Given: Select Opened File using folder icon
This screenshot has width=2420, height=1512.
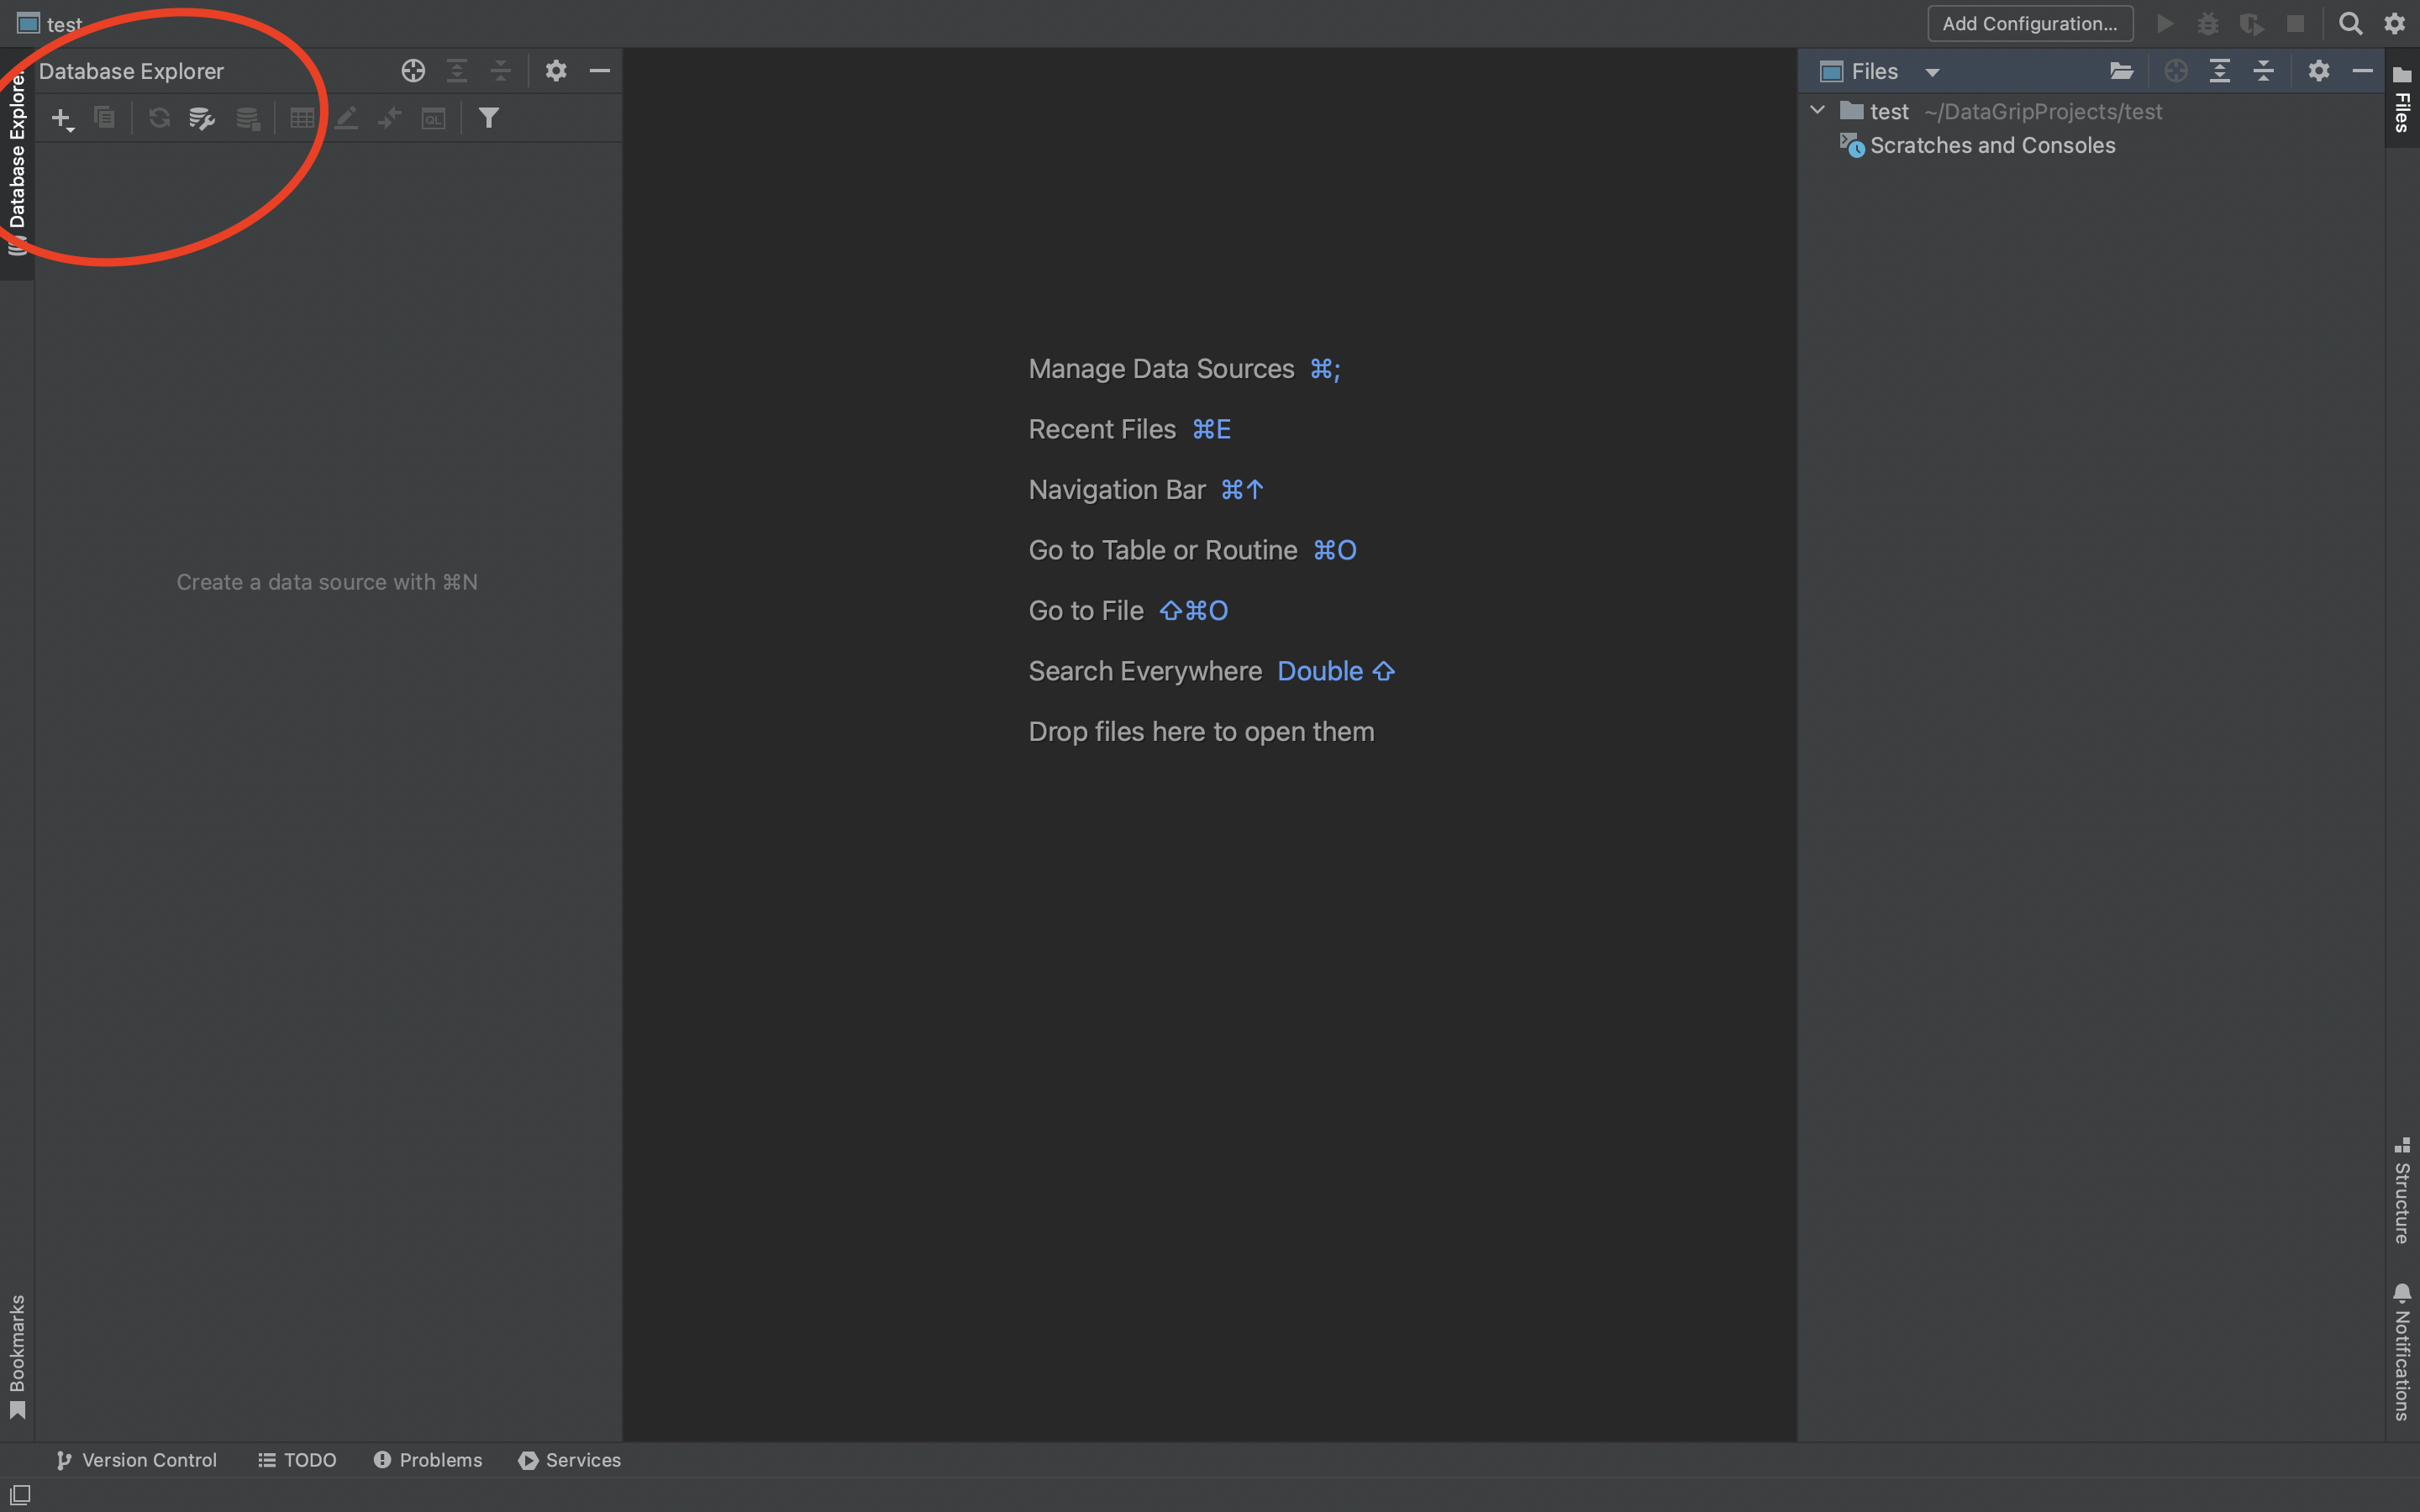Looking at the screenshot, I should 2122,71.
